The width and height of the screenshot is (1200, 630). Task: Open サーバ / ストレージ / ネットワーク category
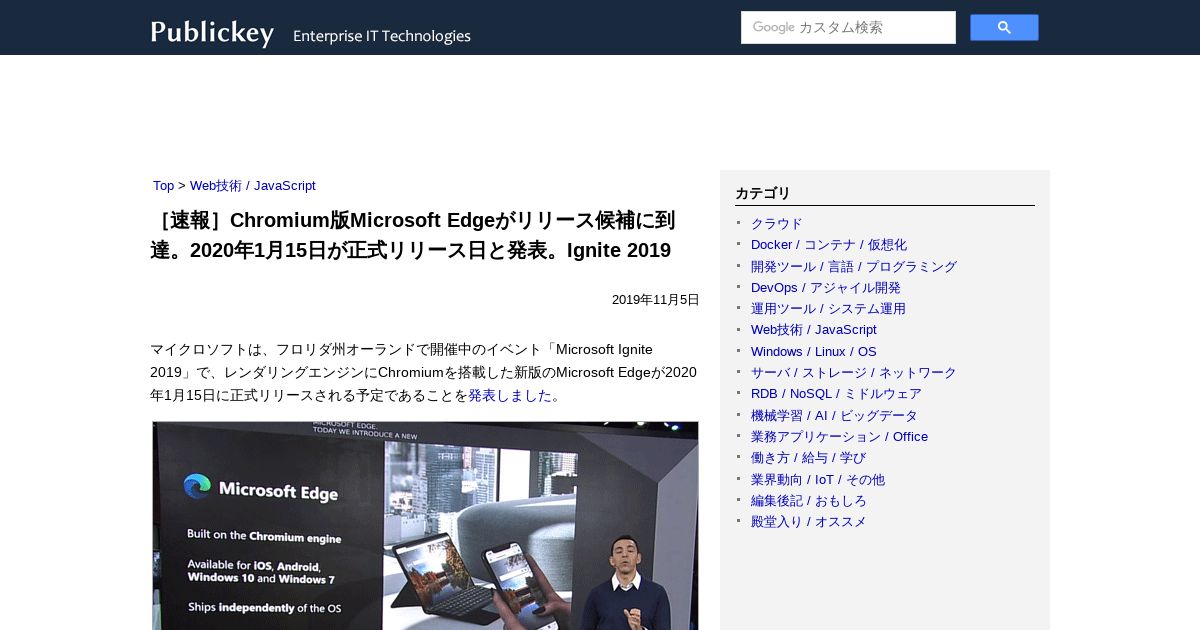click(854, 373)
